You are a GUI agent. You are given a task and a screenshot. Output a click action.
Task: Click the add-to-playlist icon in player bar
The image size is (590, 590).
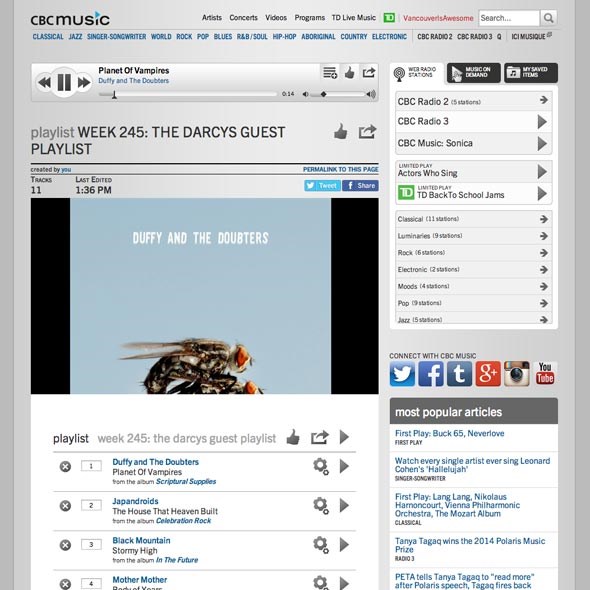330,72
